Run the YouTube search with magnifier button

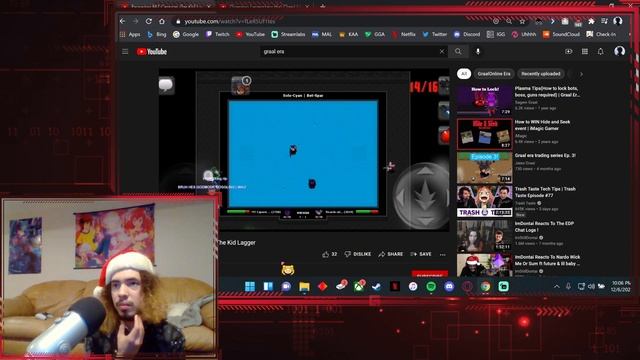click(x=458, y=51)
